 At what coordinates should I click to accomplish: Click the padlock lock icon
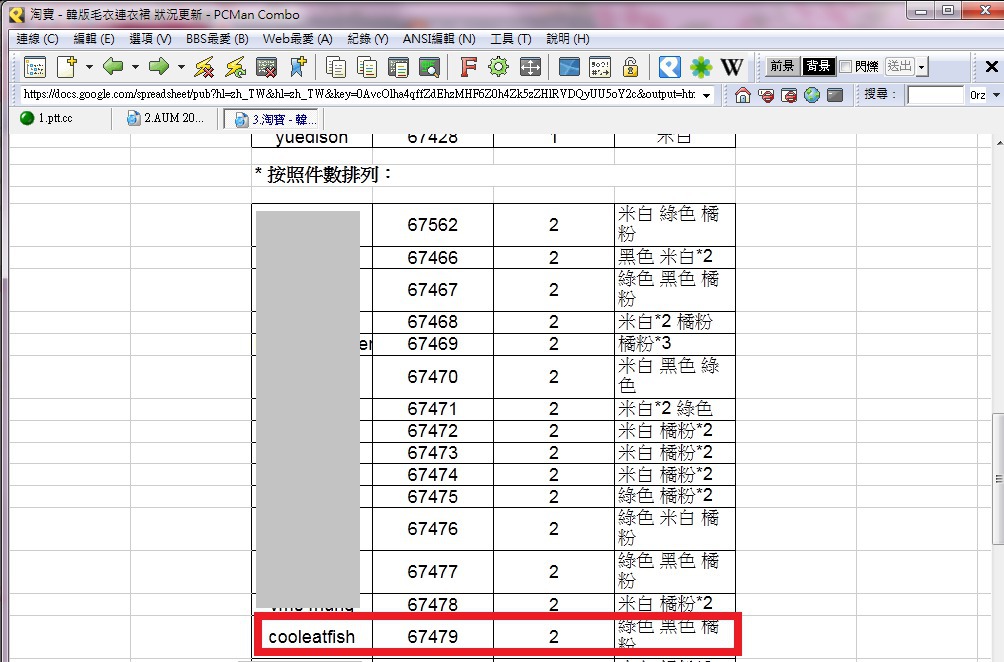631,67
